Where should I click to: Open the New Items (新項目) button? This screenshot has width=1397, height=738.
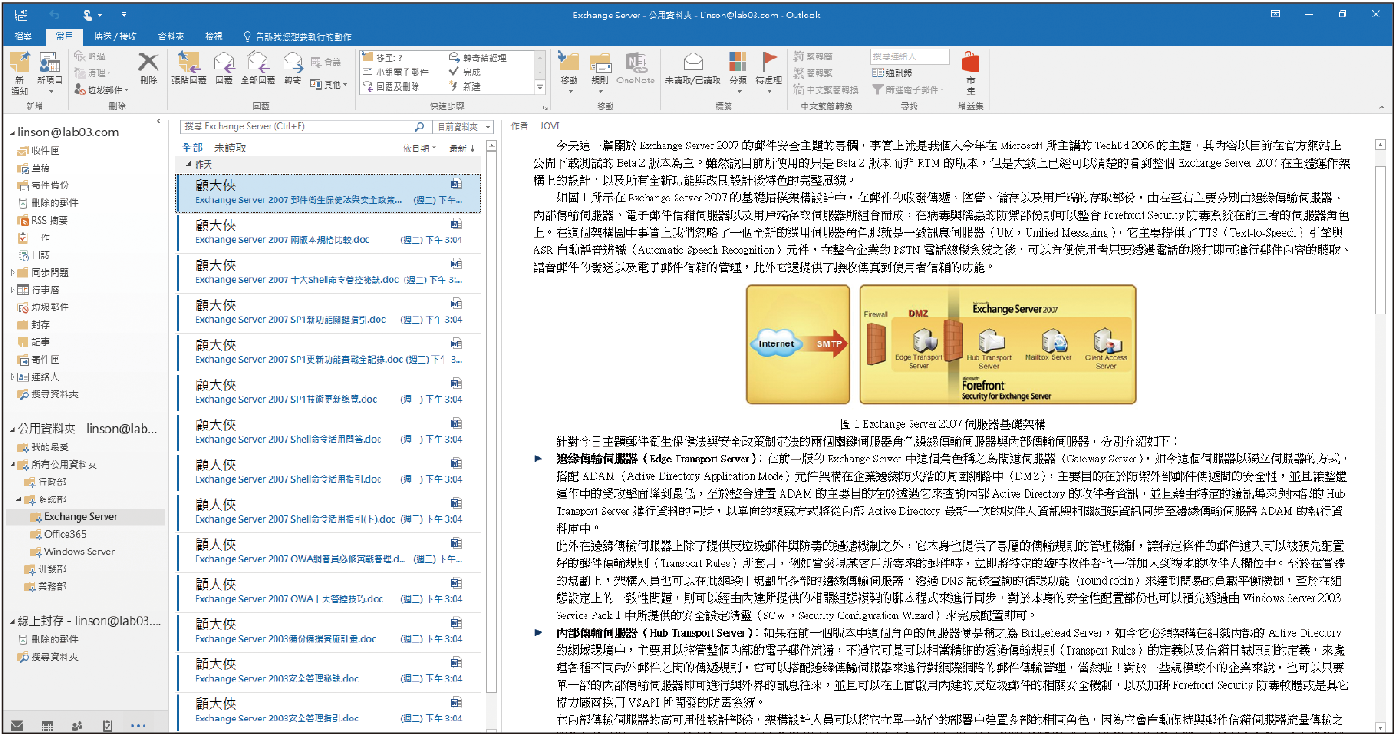tap(50, 71)
